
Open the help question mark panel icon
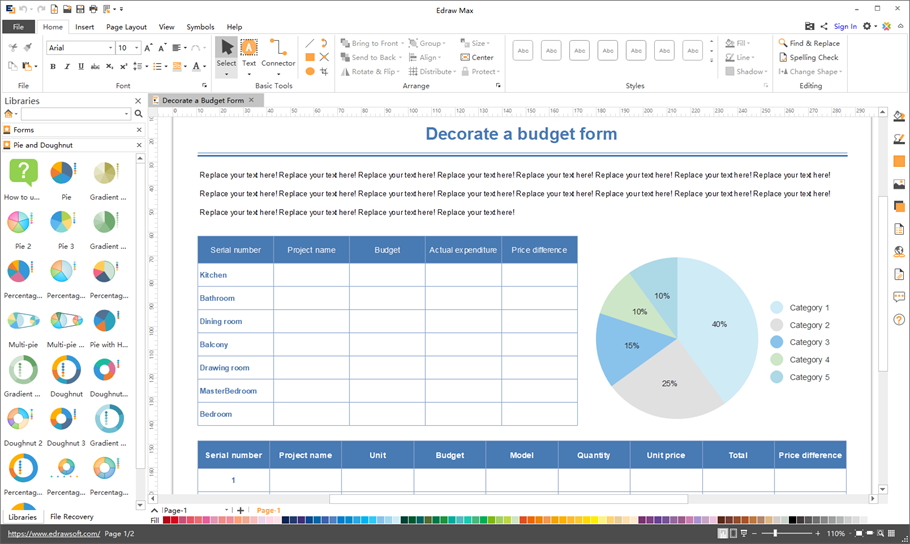click(898, 320)
